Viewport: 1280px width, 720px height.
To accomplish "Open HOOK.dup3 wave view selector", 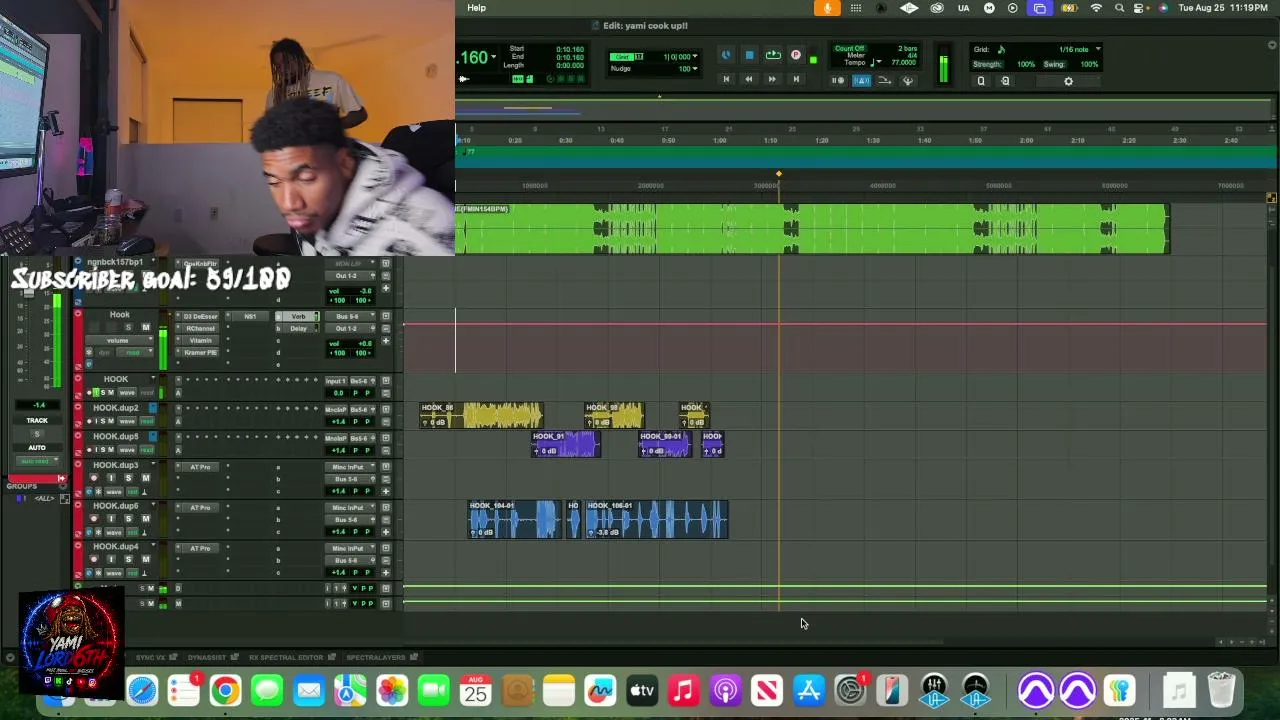I will pyautogui.click(x=114, y=491).
